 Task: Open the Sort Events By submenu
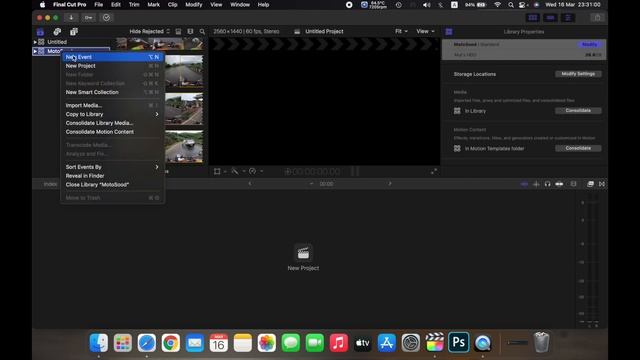click(112, 167)
